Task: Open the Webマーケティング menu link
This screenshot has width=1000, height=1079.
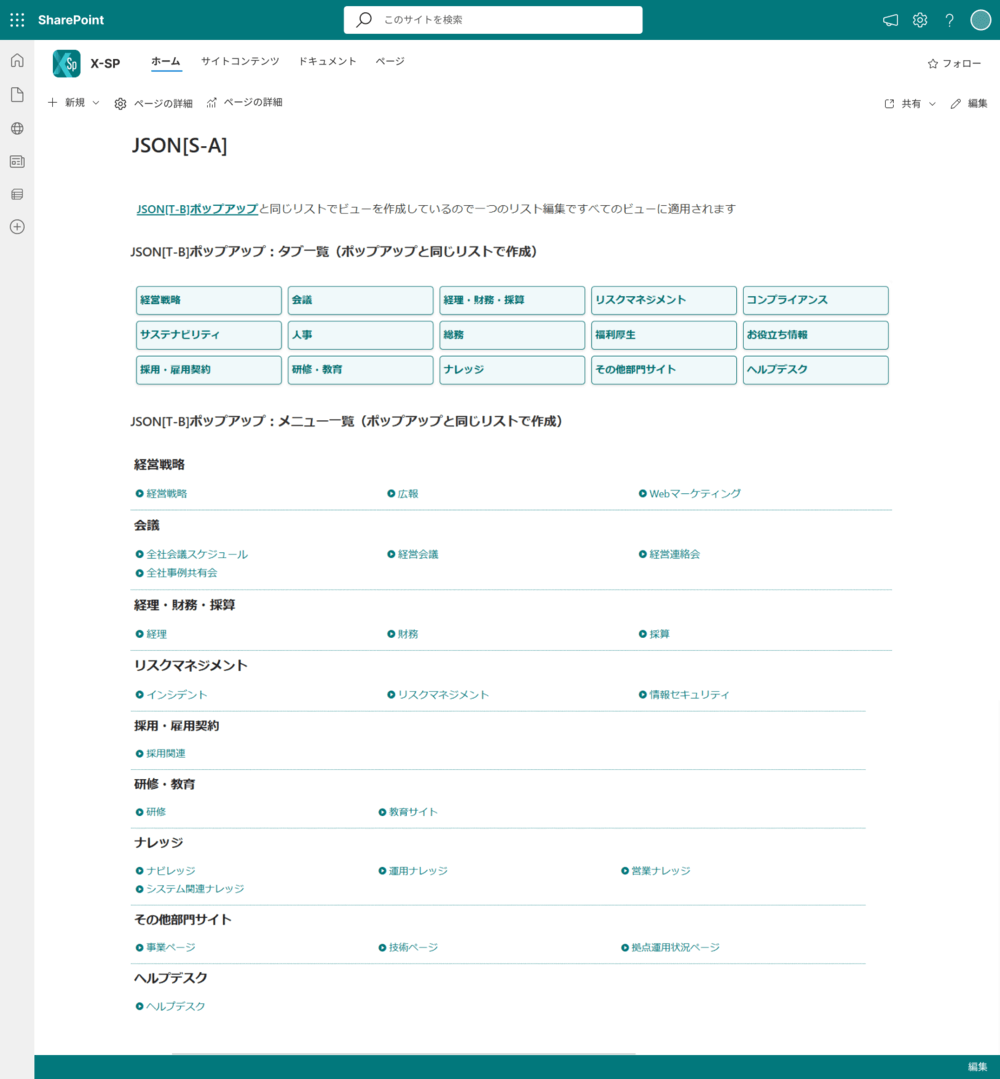Action: point(695,493)
